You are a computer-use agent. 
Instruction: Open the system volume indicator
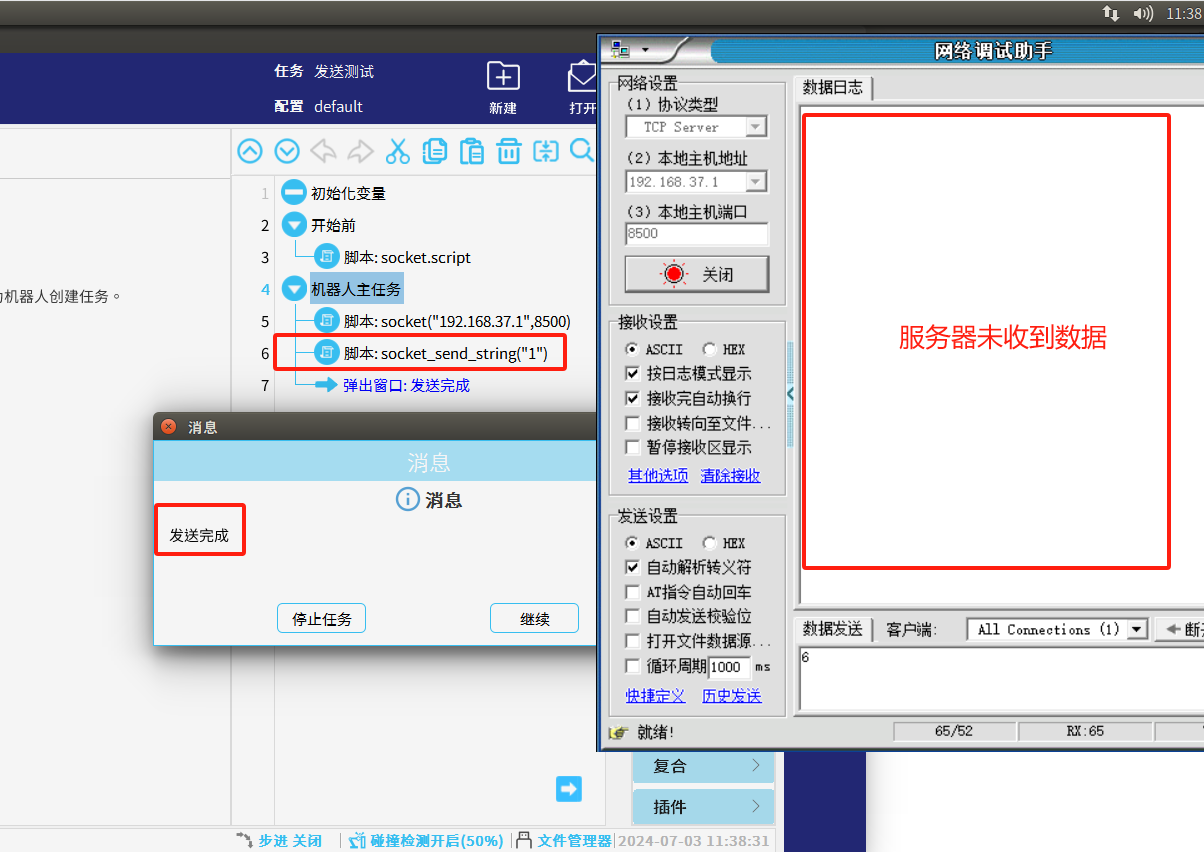[x=1142, y=13]
